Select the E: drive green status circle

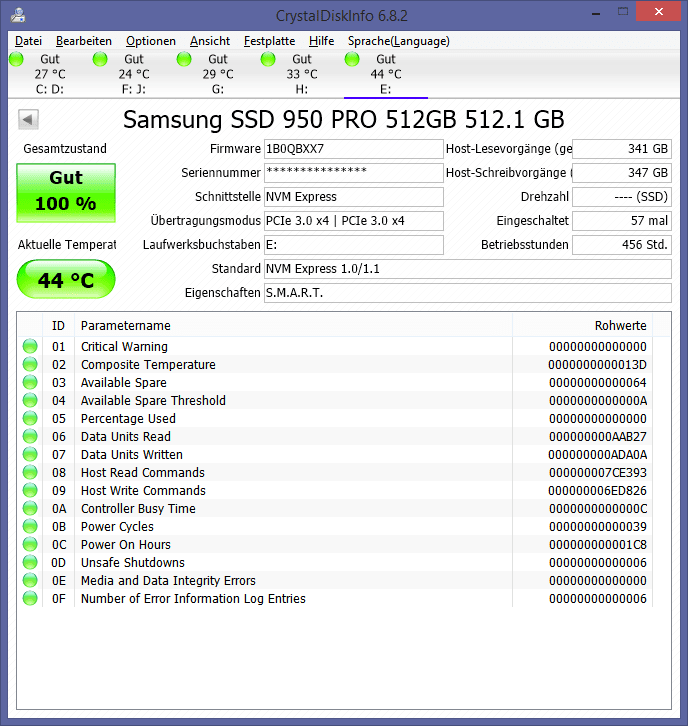pos(352,59)
